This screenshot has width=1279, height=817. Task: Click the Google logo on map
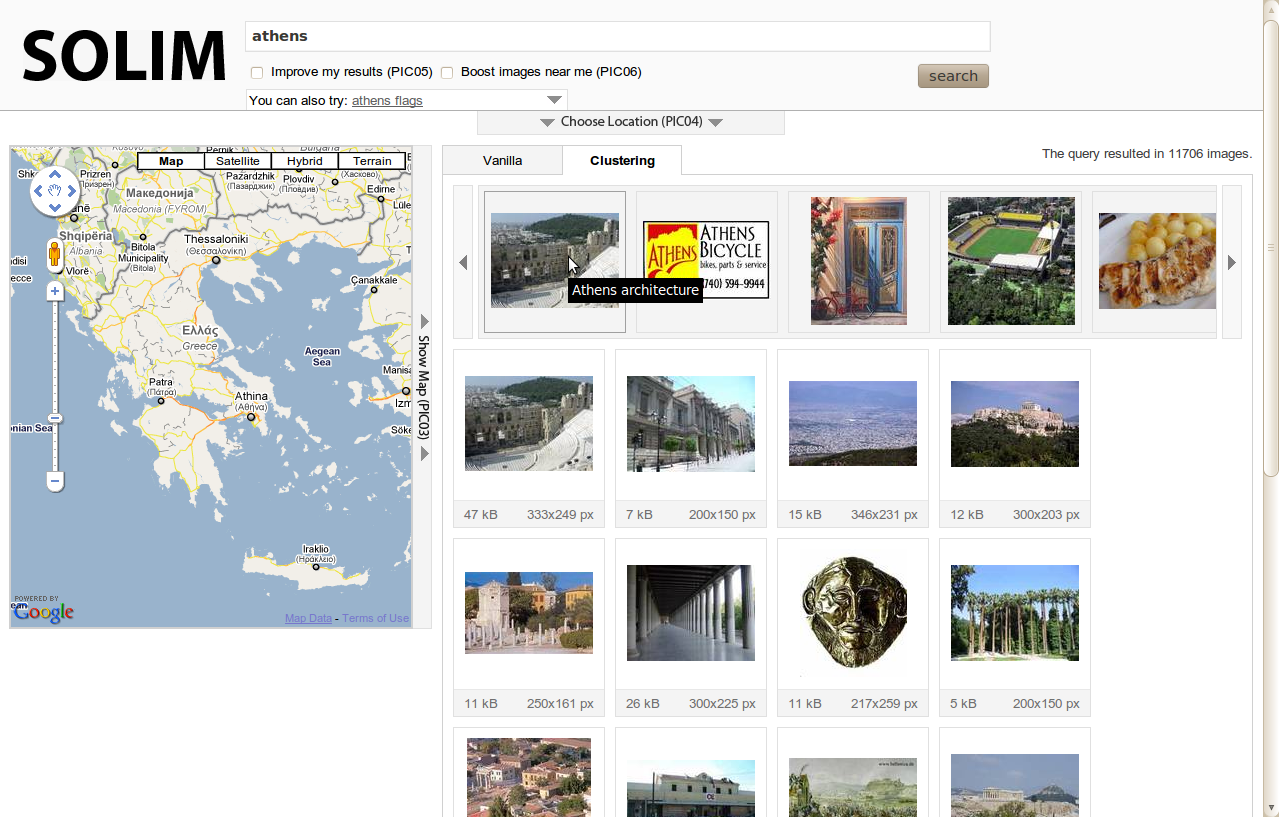(x=44, y=612)
